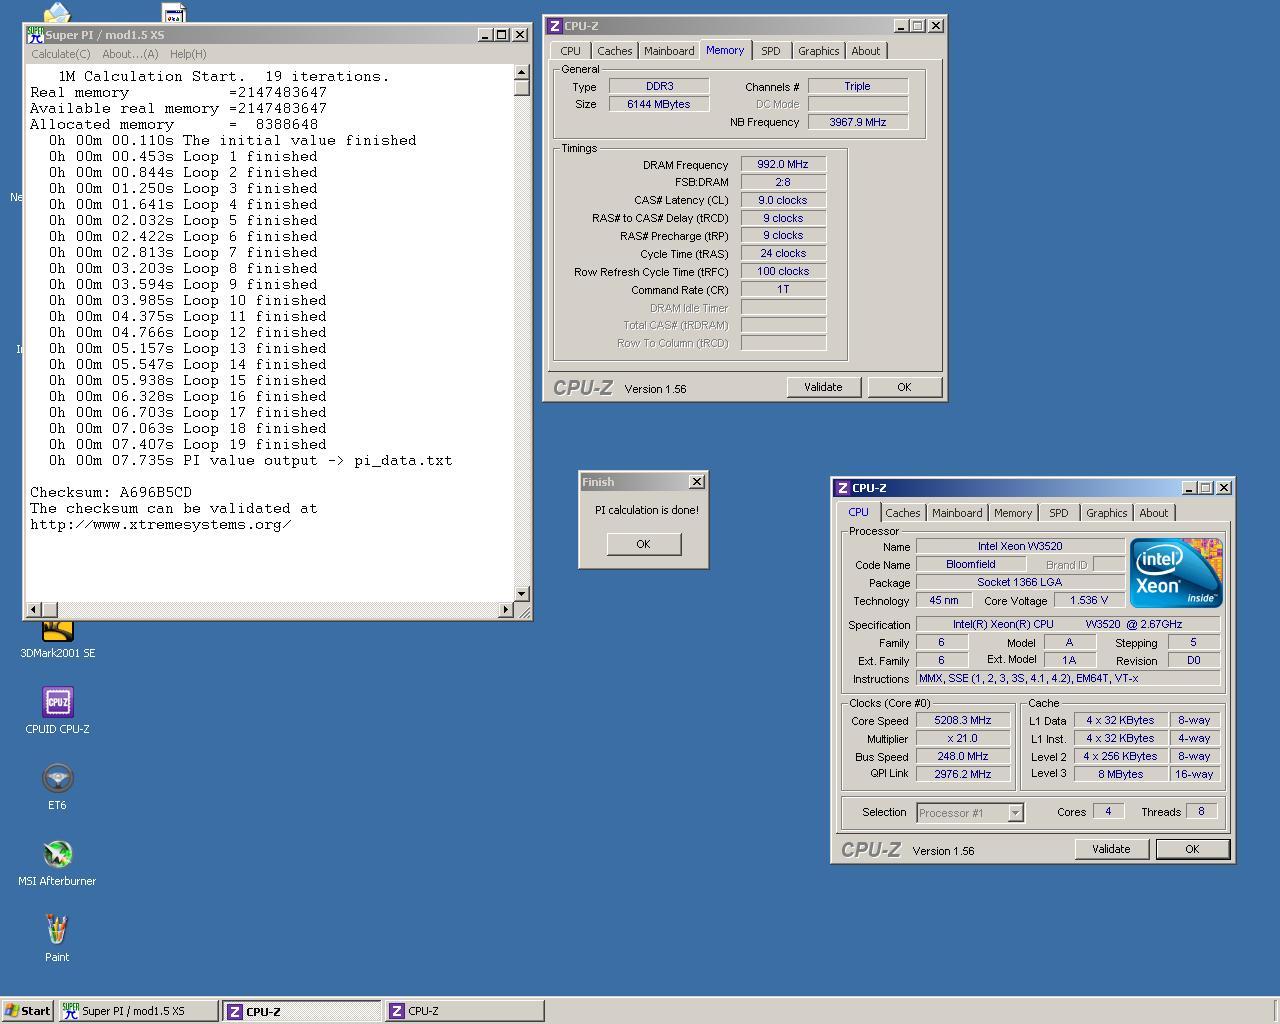Open Caches tab in lower CPU-Z window
Viewport: 1280px width, 1024px height.
pos(903,513)
